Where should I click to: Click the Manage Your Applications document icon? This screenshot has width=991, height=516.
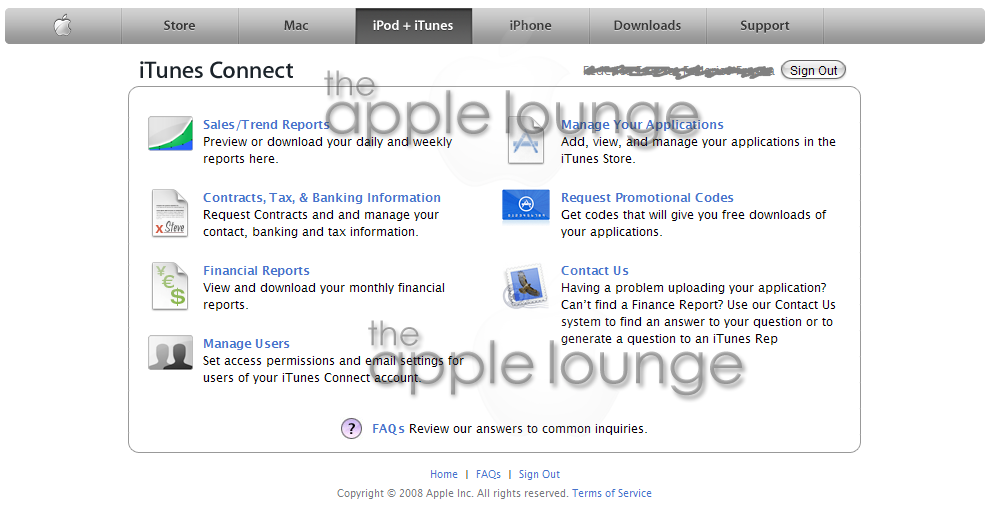pyautogui.click(x=526, y=140)
